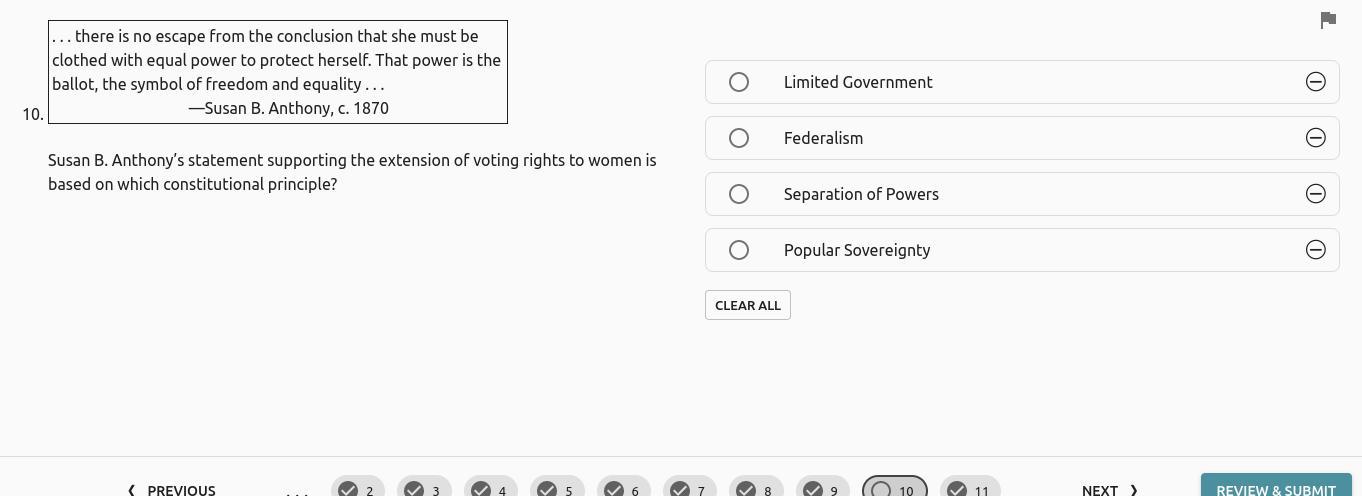Jump to question 2

[358, 489]
